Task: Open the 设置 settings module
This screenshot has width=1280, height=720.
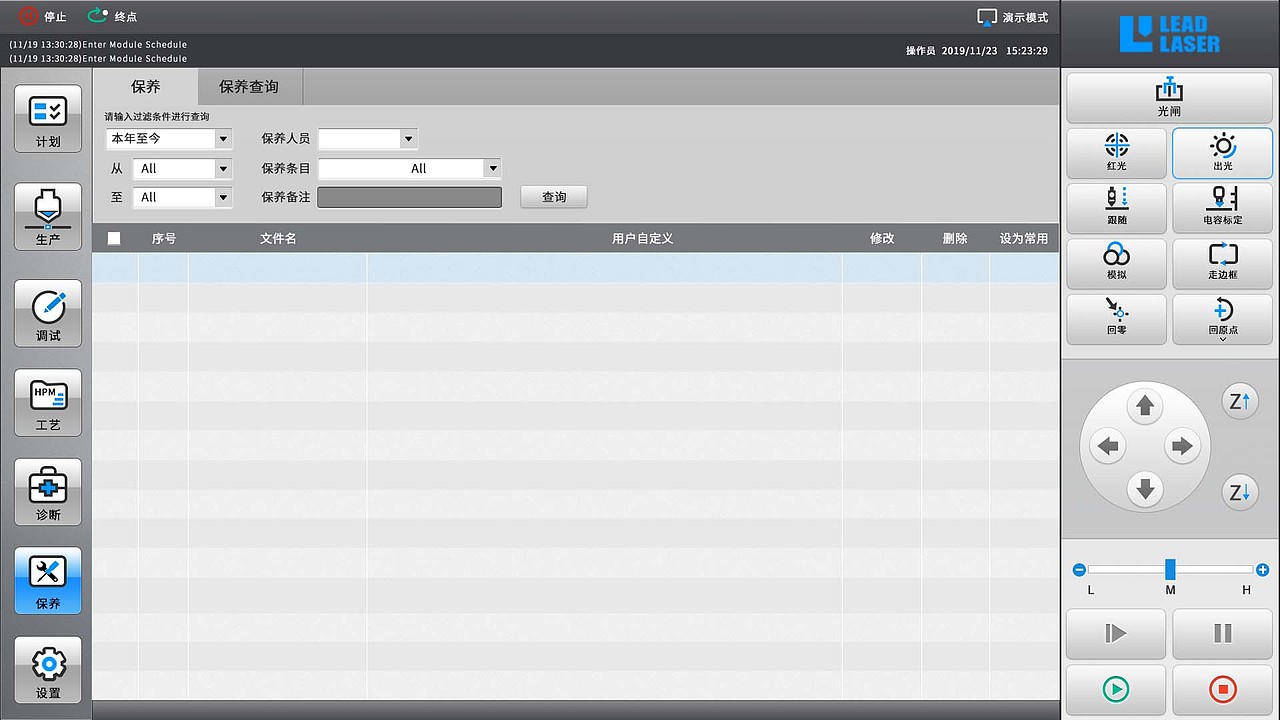Action: pos(48,671)
